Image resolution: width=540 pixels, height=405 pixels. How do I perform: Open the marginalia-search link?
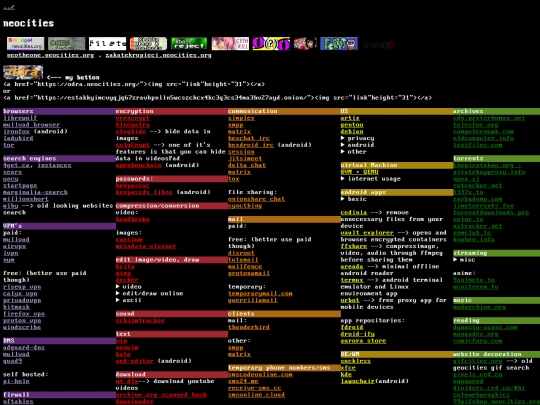35,192
